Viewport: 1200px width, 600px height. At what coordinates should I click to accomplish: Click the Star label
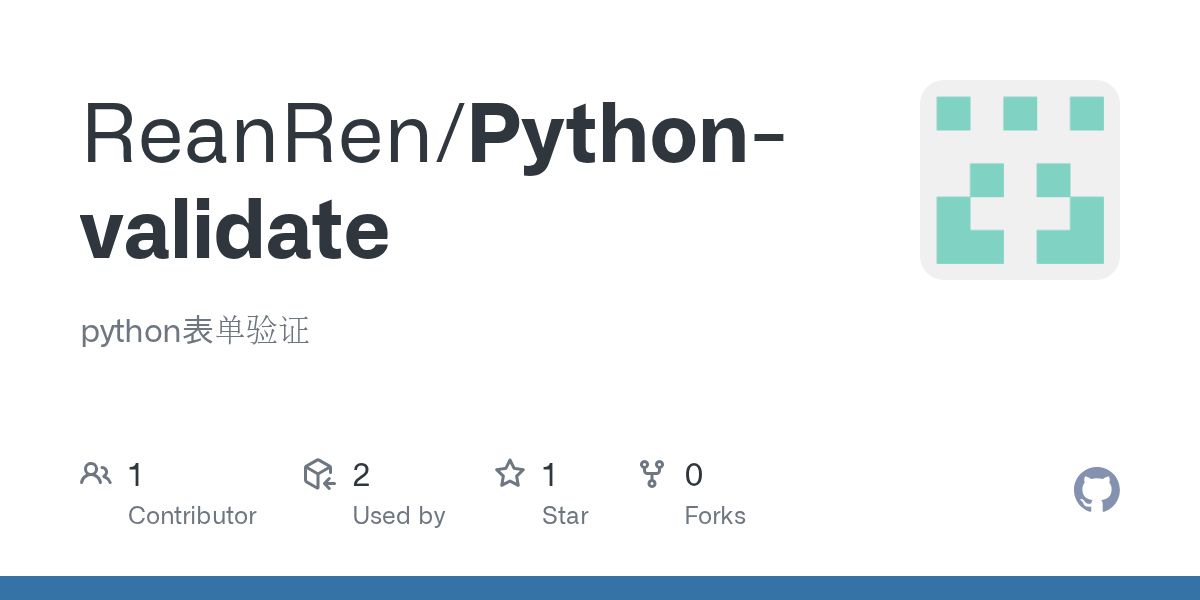[565, 516]
